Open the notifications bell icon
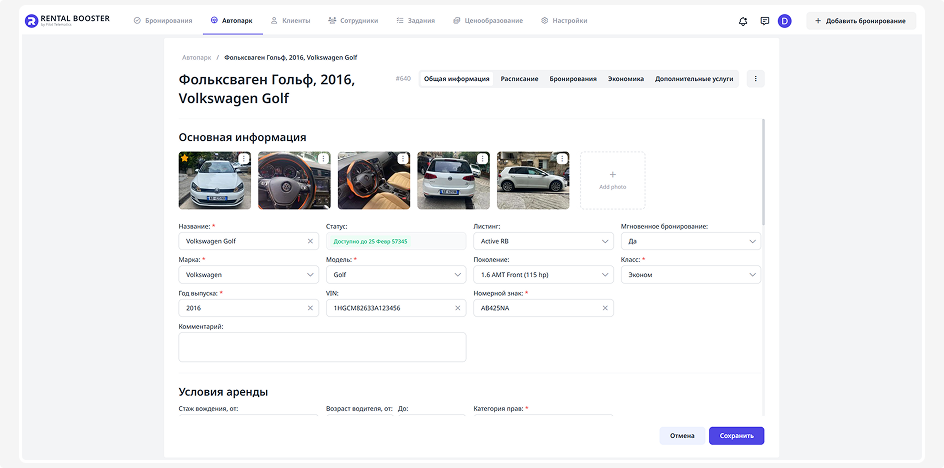The image size is (944, 468). (x=743, y=21)
